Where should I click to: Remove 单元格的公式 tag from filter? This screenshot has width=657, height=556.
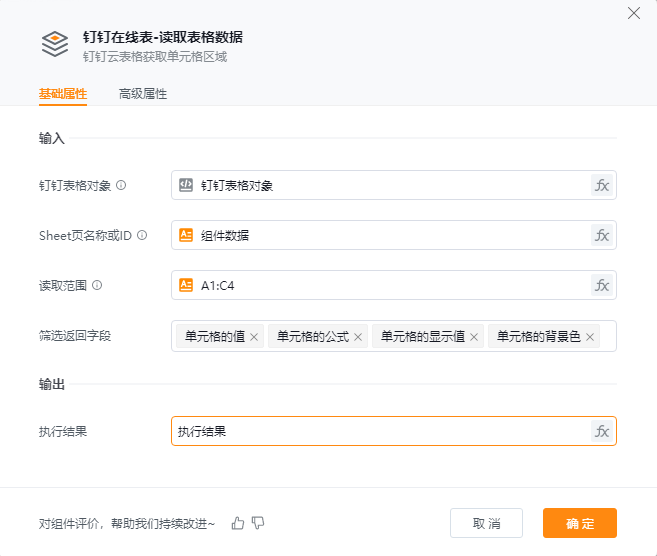[x=358, y=337]
